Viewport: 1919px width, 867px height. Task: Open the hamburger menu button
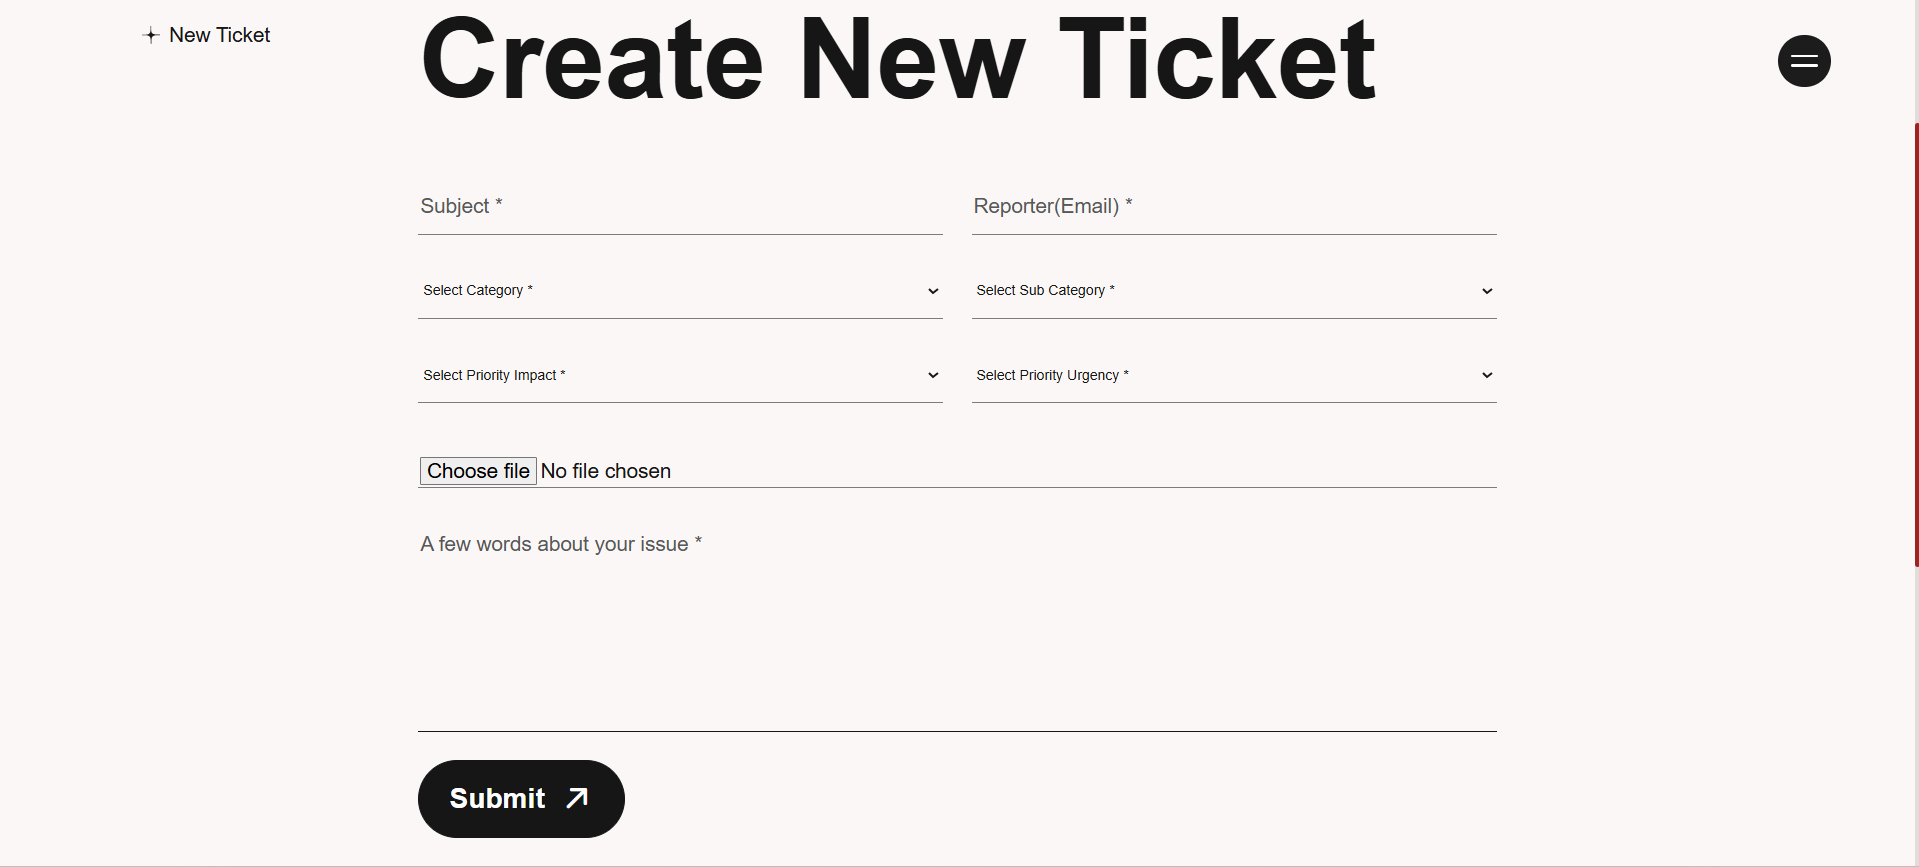coord(1804,61)
